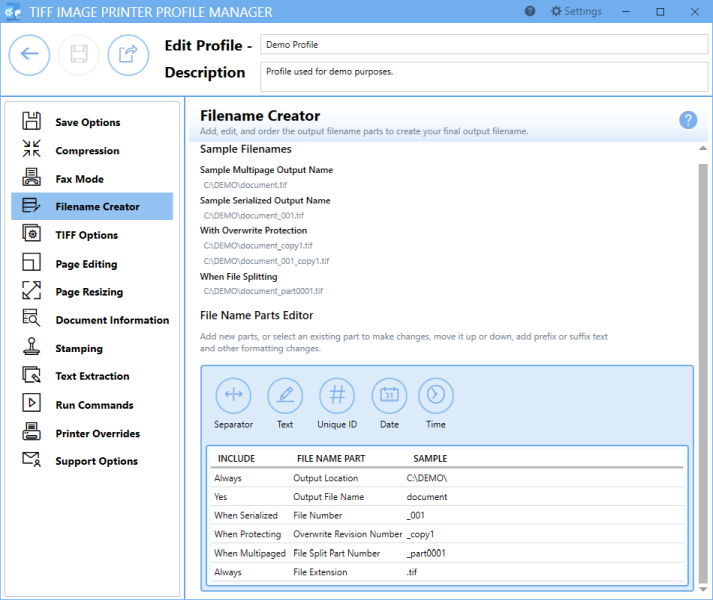The width and height of the screenshot is (713, 600).
Task: Click the Page Resizing arrows icon
Action: pyautogui.click(x=31, y=290)
